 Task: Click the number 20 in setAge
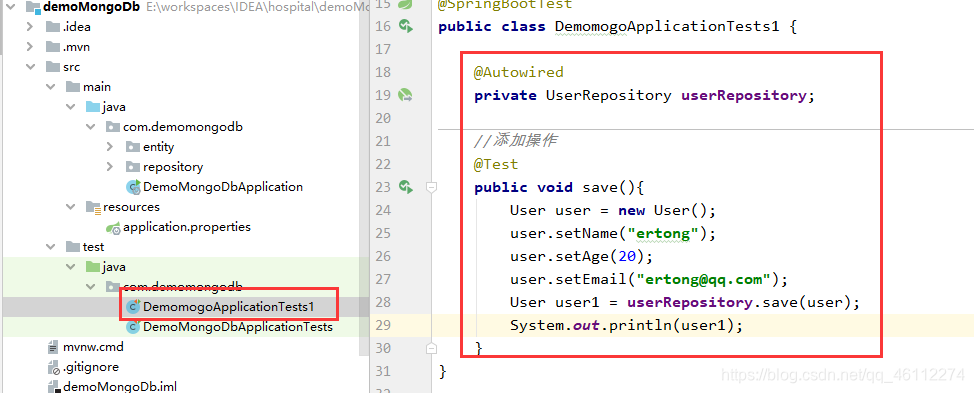pyautogui.click(x=626, y=256)
